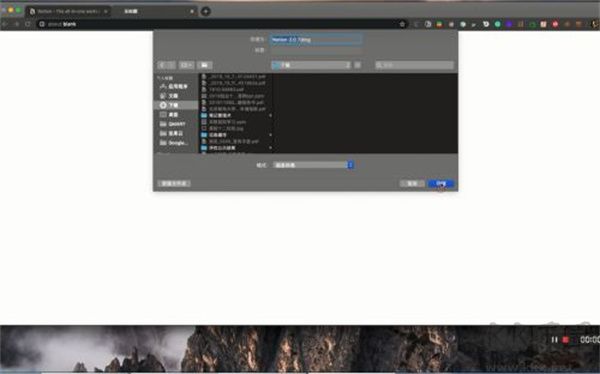Click the tags field below the file name
Screen dimensions: 600x374
coord(315,50)
